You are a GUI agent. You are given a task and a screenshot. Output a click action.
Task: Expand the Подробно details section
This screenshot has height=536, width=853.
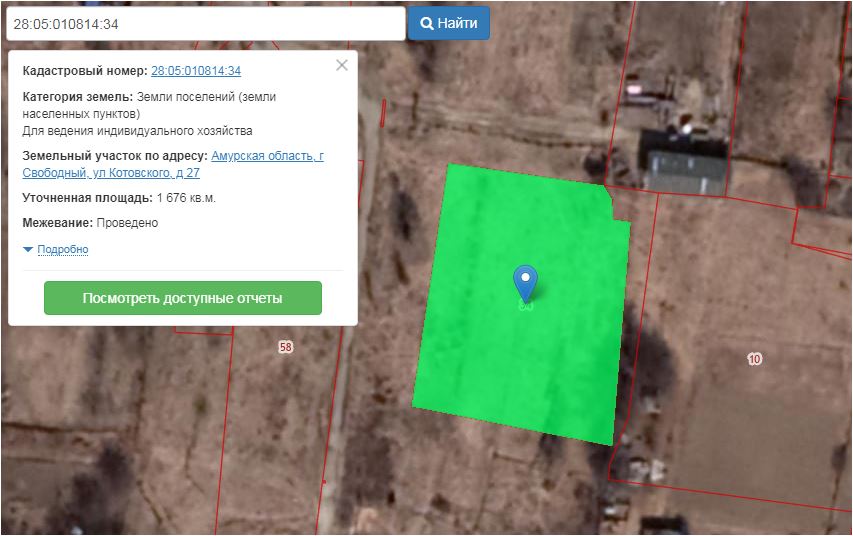[x=62, y=250]
